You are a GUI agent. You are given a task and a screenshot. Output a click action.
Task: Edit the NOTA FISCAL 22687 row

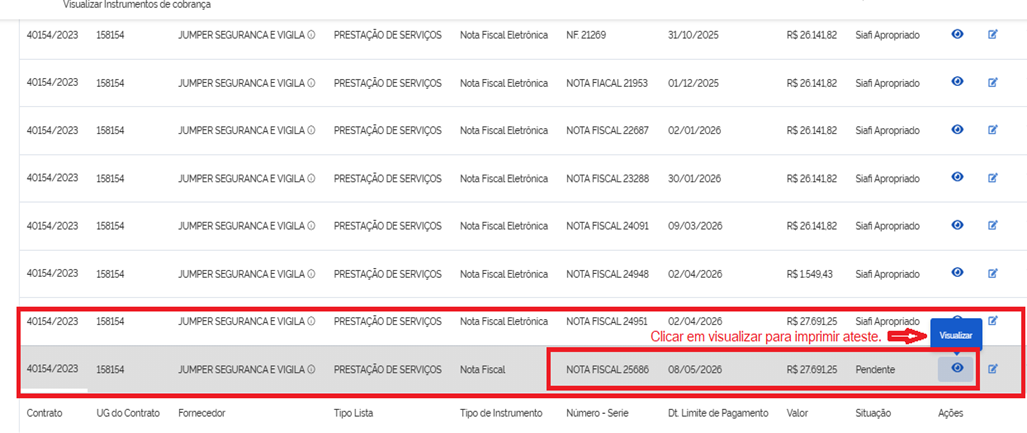point(992,130)
